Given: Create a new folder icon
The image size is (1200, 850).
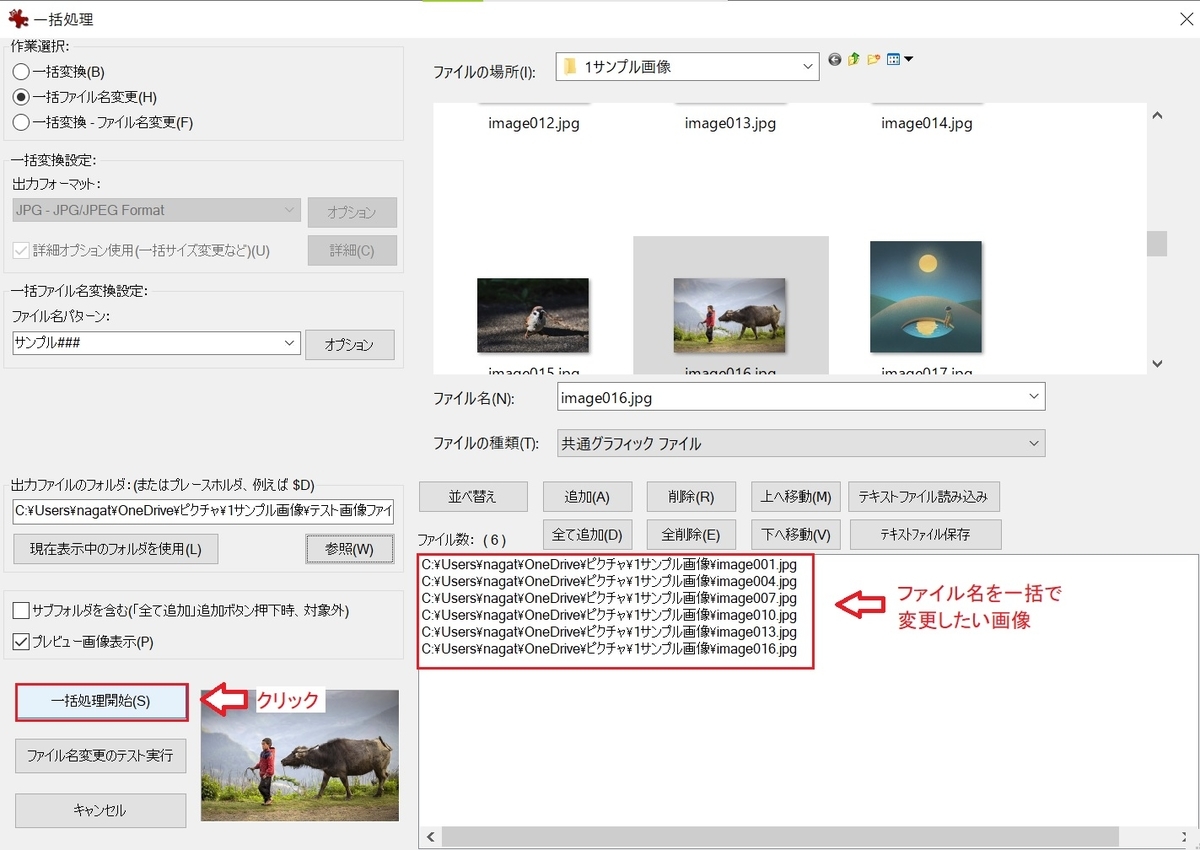Looking at the screenshot, I should (874, 60).
